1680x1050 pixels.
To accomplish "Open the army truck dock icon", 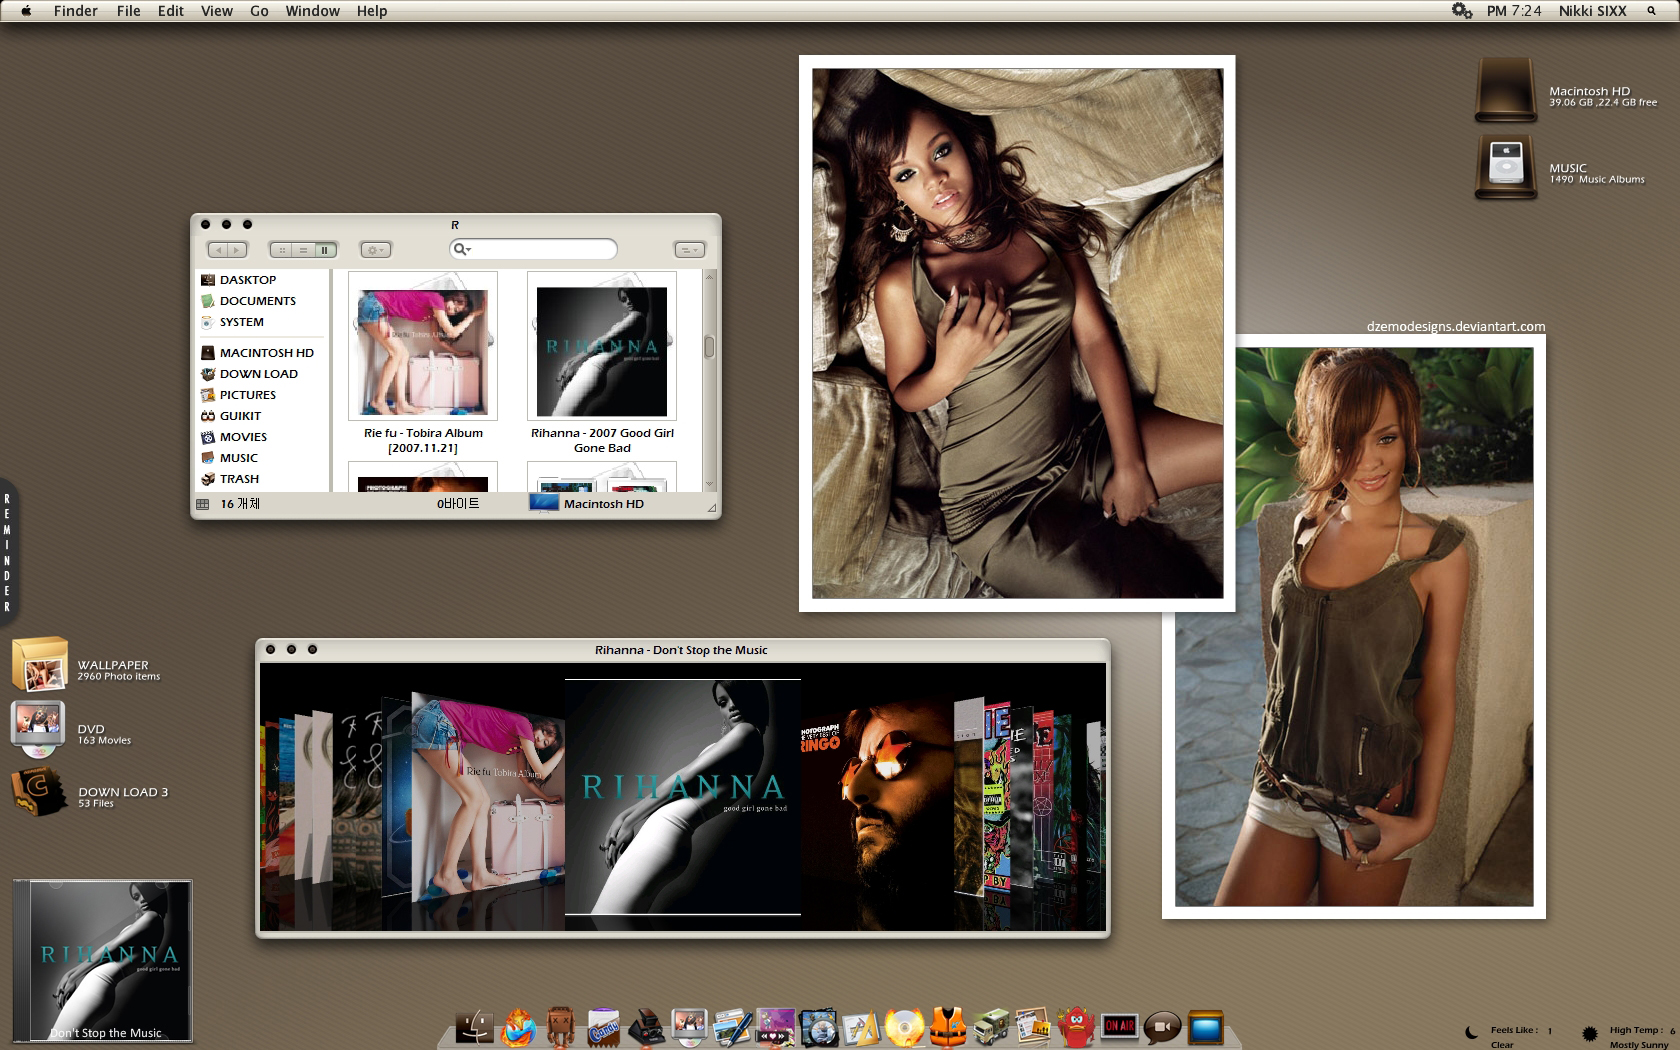I will pyautogui.click(x=991, y=1027).
